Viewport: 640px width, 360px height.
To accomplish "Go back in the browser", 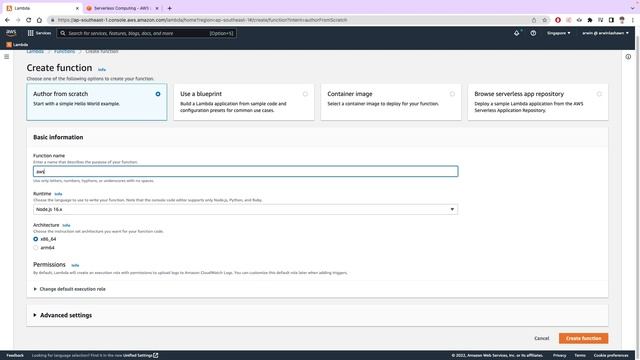I will tap(7, 20).
